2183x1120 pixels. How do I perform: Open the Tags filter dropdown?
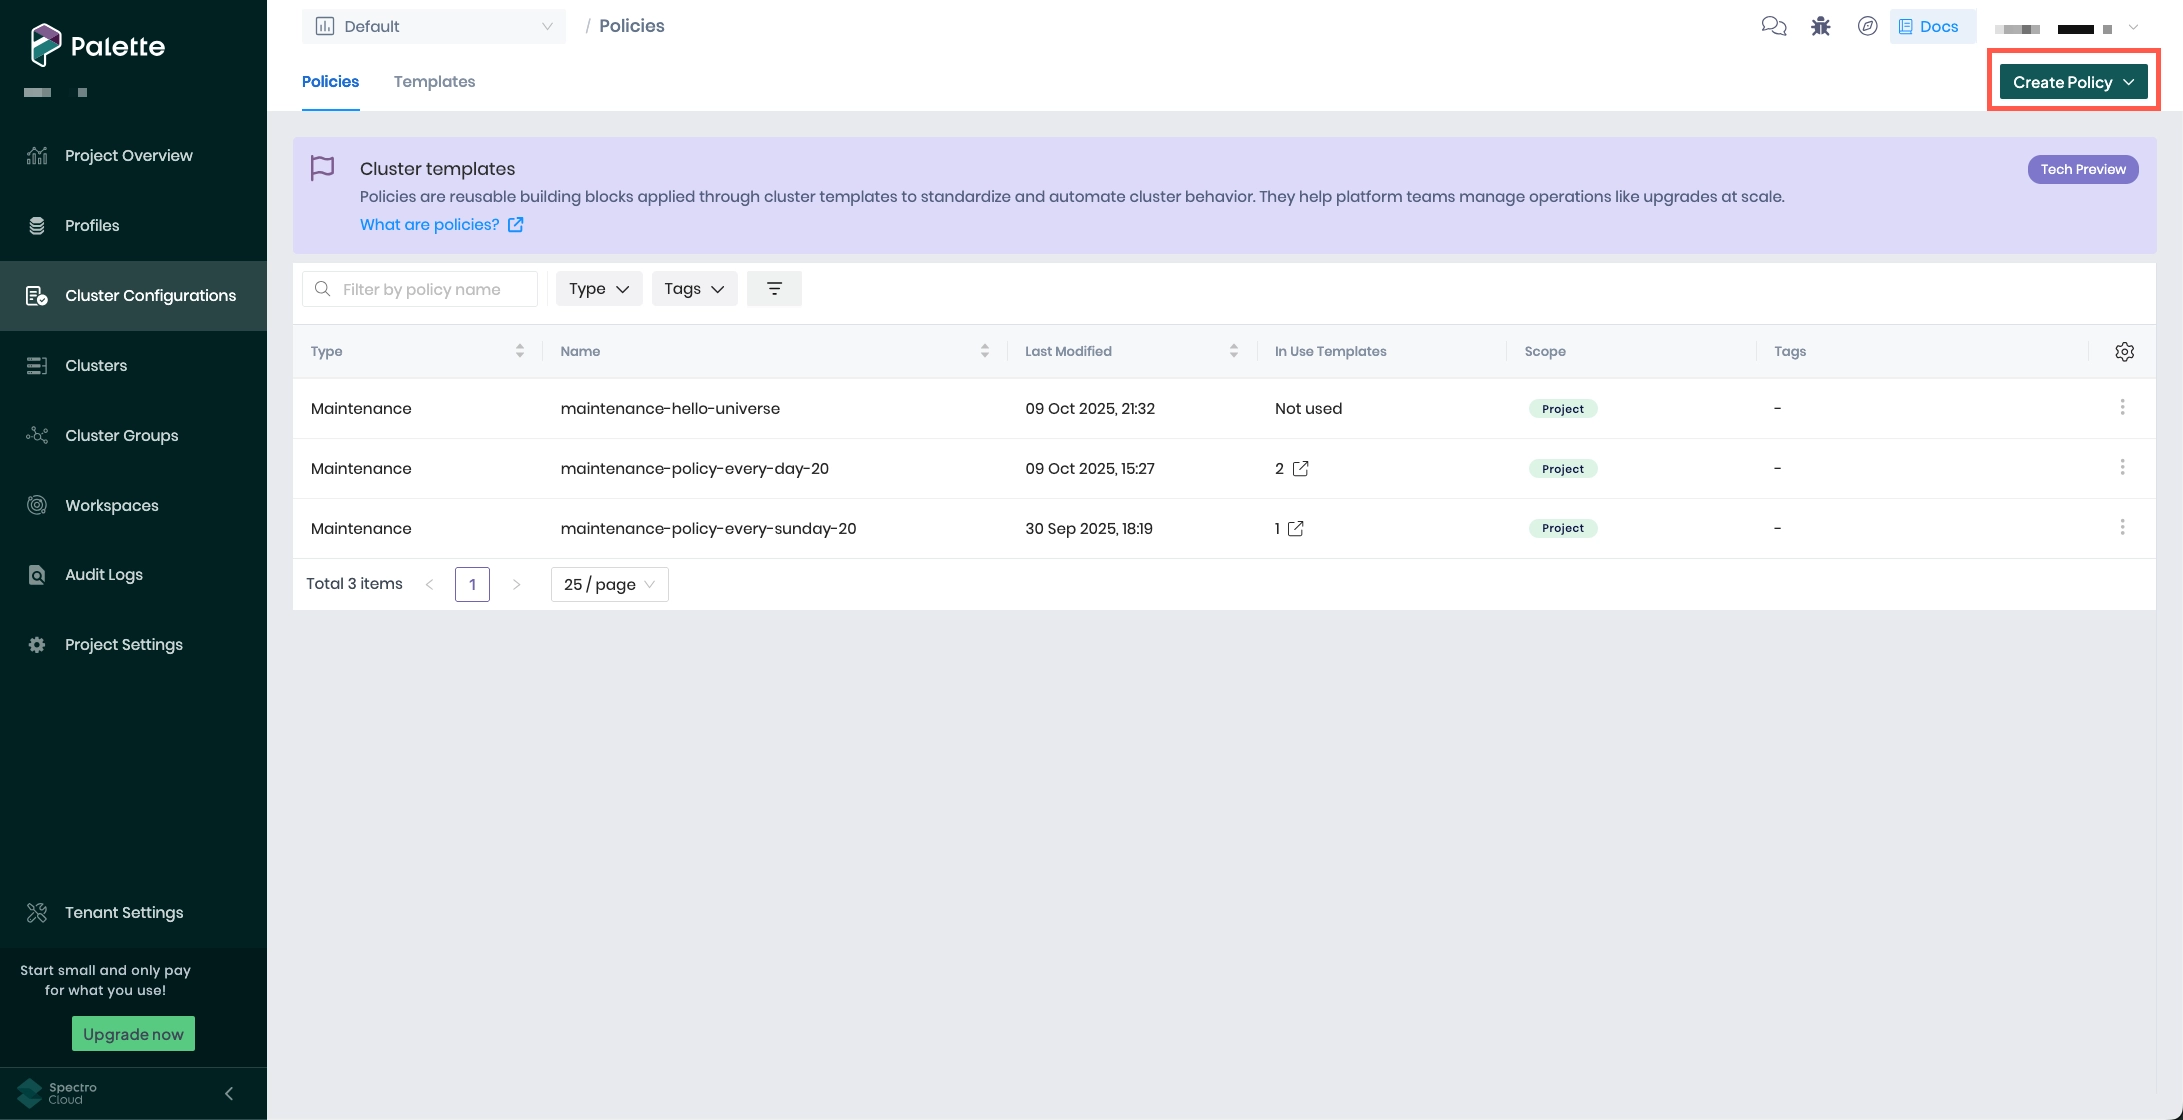(694, 288)
